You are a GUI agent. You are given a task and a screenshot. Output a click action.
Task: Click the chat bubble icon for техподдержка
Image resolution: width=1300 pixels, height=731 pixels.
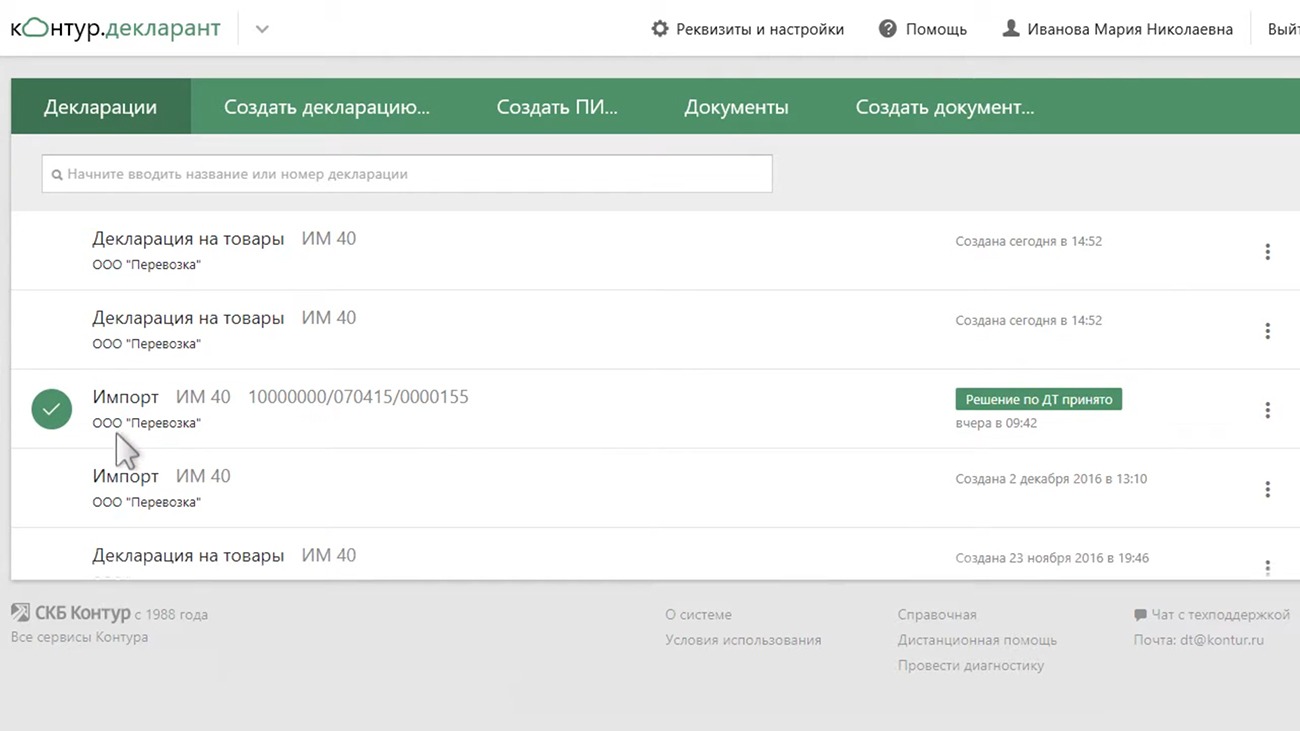pyautogui.click(x=1140, y=615)
